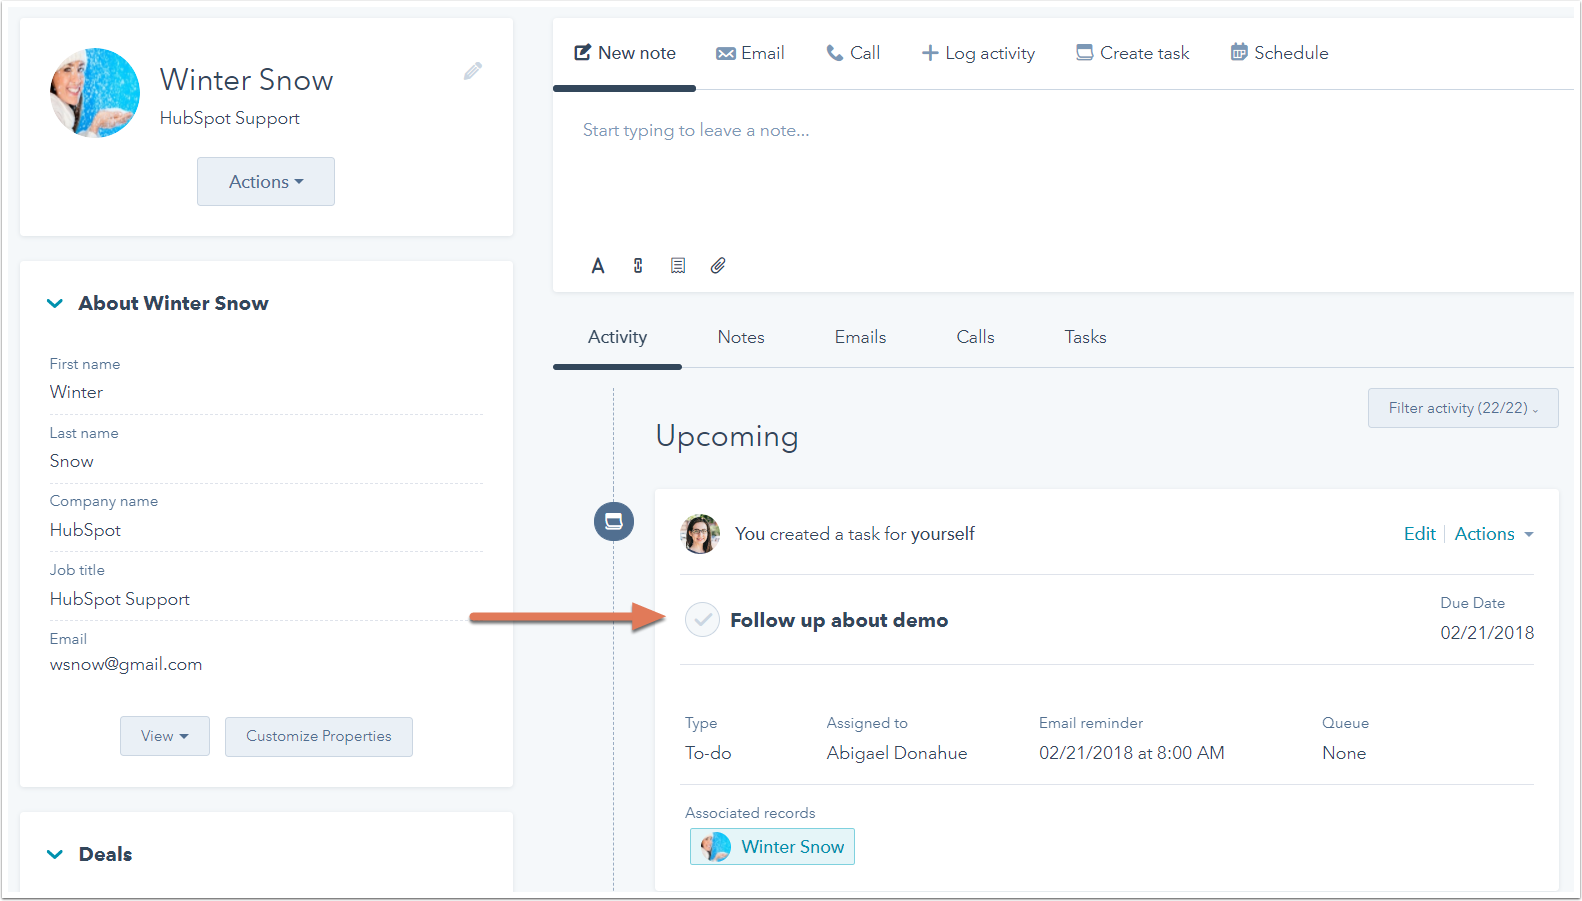Click the Assigned to Abigael Donahue value
This screenshot has height=901, width=1582.
(x=897, y=753)
